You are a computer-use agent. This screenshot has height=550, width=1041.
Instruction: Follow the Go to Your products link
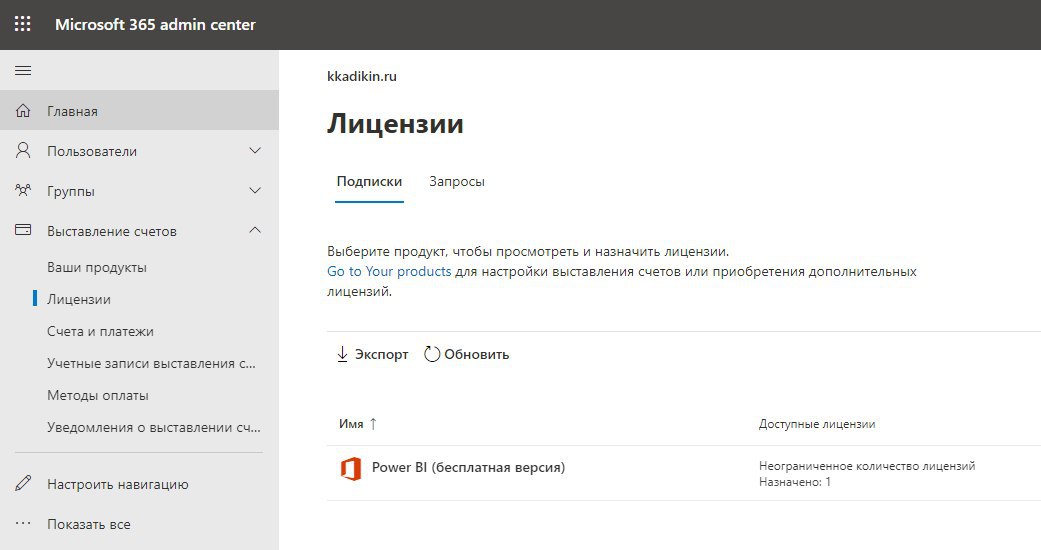click(x=389, y=271)
